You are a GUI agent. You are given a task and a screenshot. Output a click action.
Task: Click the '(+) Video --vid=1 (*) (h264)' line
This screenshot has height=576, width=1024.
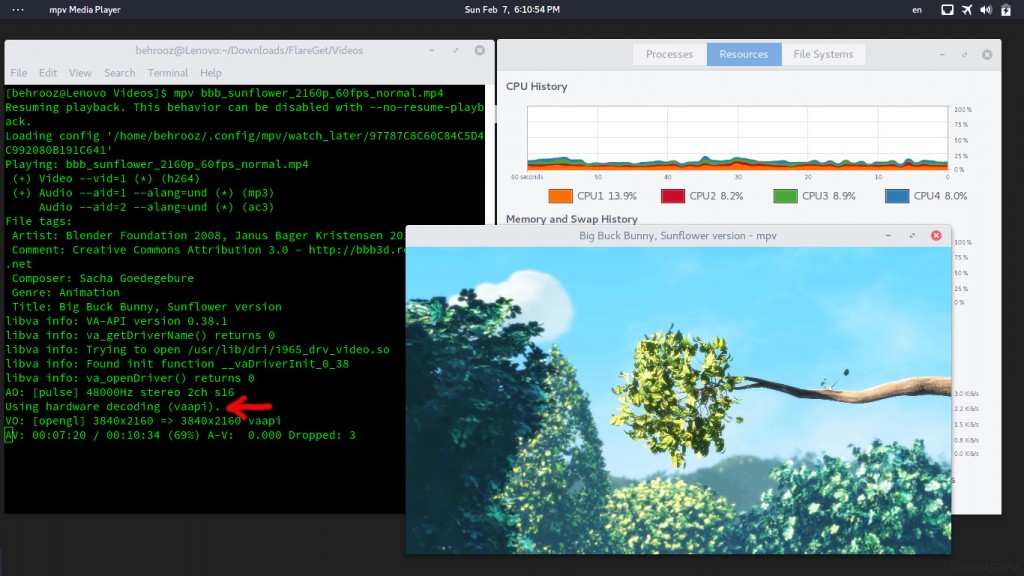pyautogui.click(x=106, y=178)
